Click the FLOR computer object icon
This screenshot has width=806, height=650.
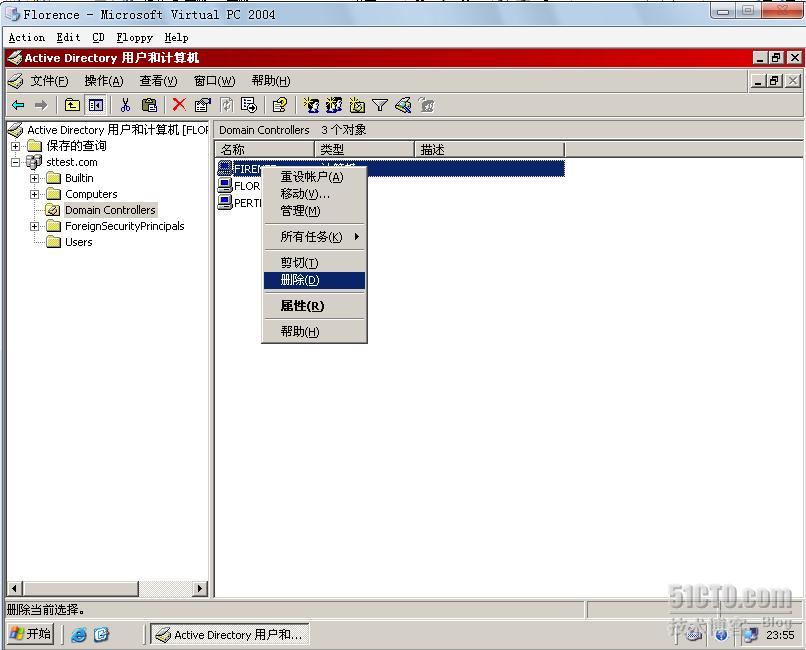click(x=225, y=185)
